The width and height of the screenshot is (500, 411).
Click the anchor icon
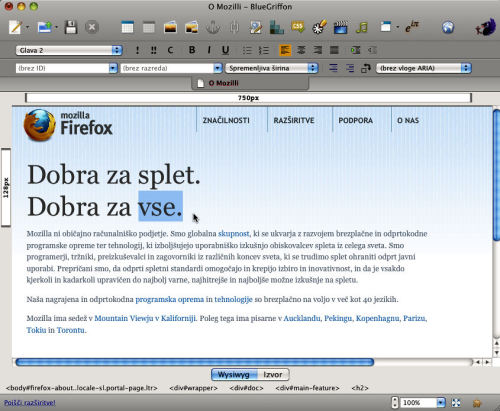click(x=213, y=27)
